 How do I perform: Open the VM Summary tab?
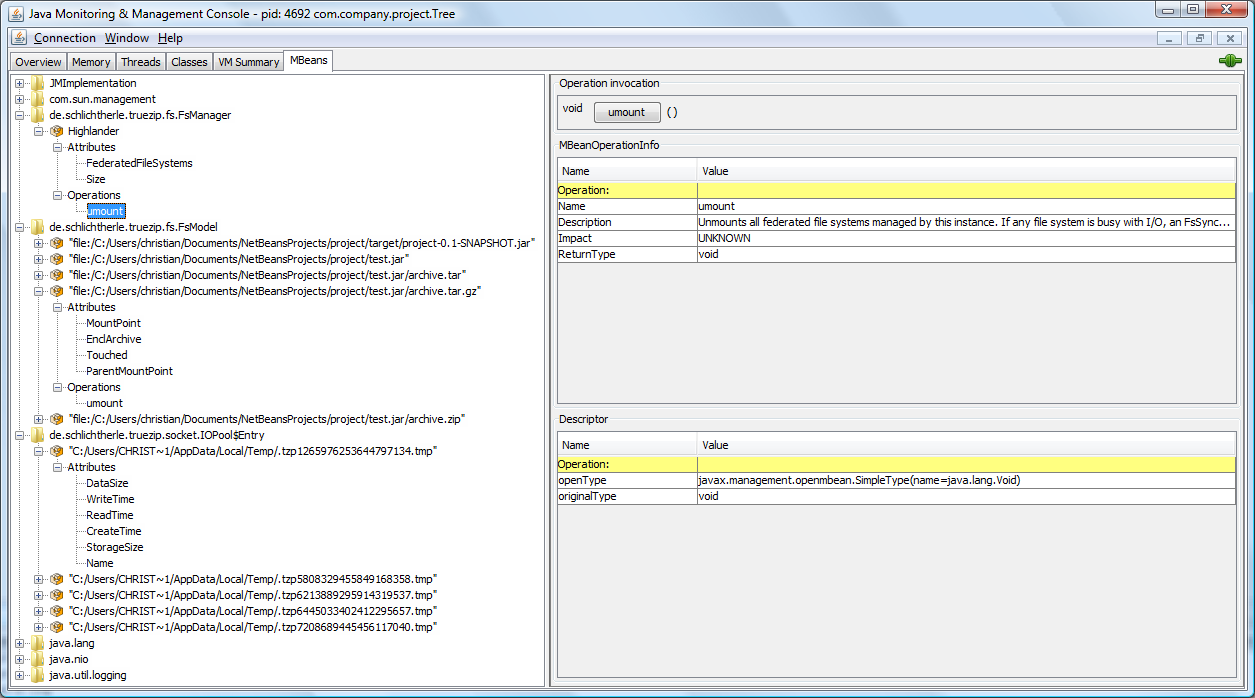[x=249, y=62]
